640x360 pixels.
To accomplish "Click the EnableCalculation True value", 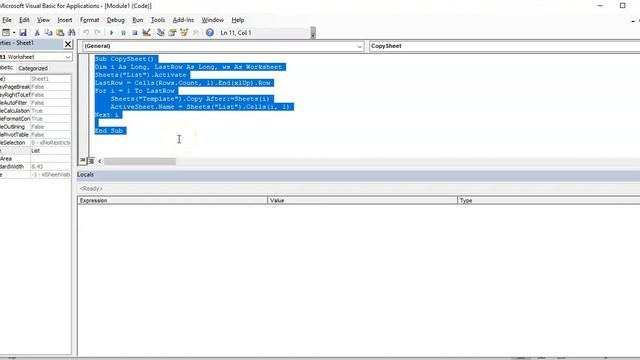I will pyautogui.click(x=51, y=111).
